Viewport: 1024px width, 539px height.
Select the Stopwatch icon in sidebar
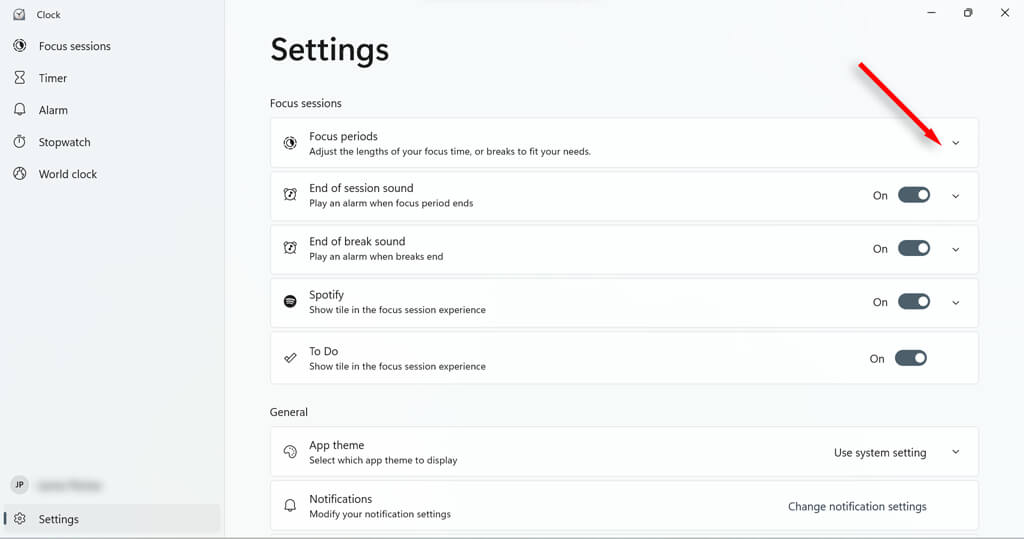pyautogui.click(x=19, y=142)
